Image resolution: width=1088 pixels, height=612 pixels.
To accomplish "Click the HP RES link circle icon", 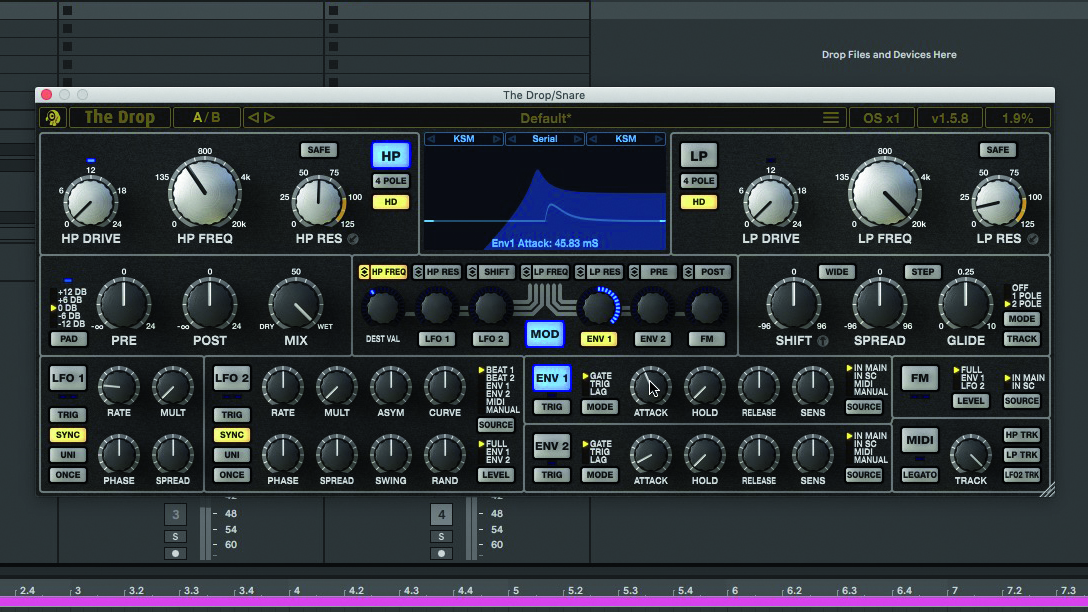I will pyautogui.click(x=353, y=239).
